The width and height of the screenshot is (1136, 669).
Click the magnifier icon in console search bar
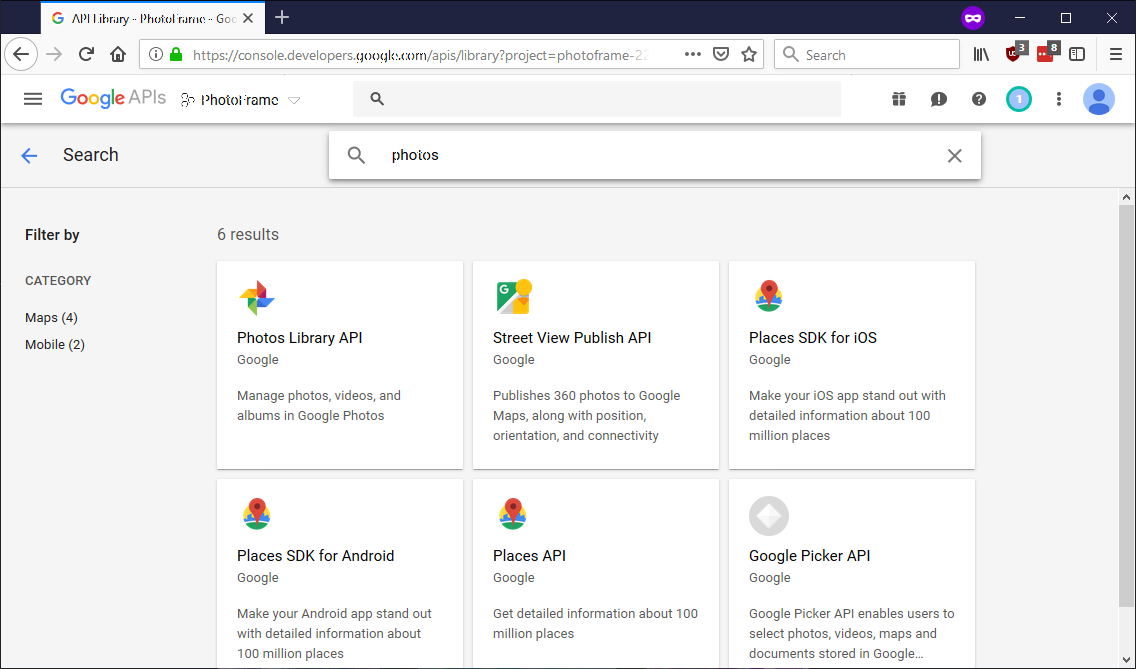(377, 99)
